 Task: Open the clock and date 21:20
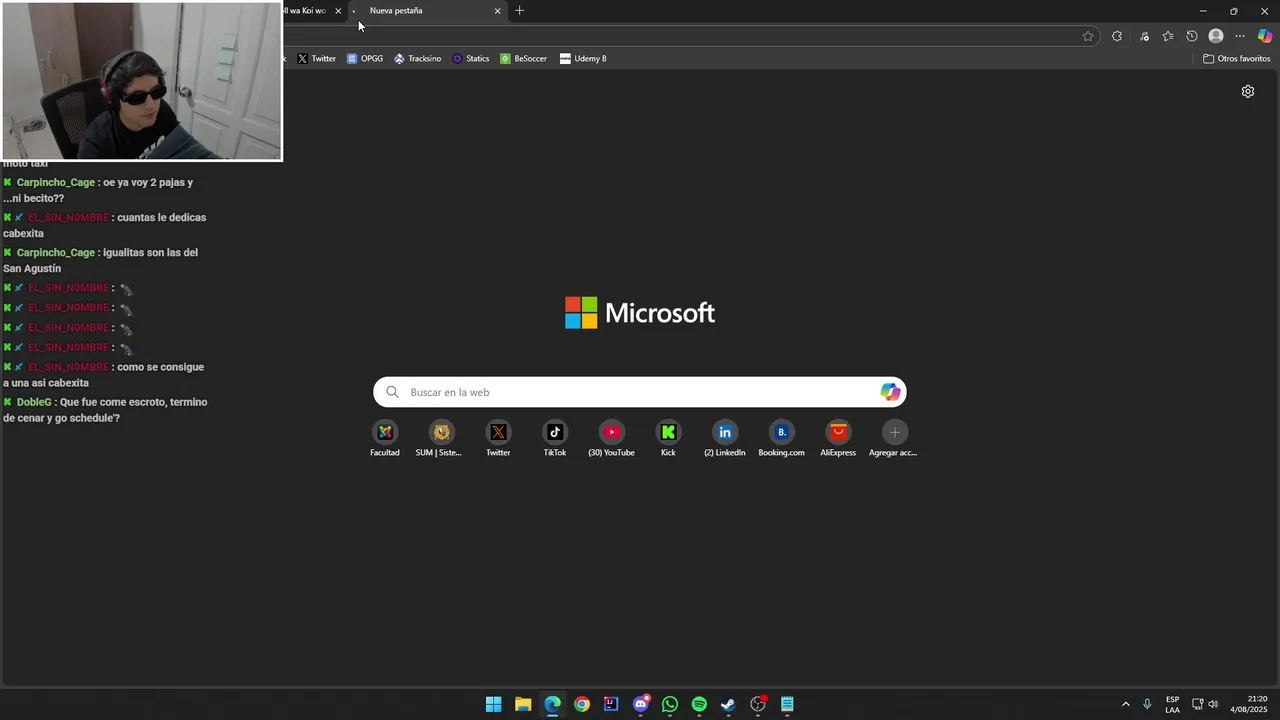click(x=1249, y=704)
